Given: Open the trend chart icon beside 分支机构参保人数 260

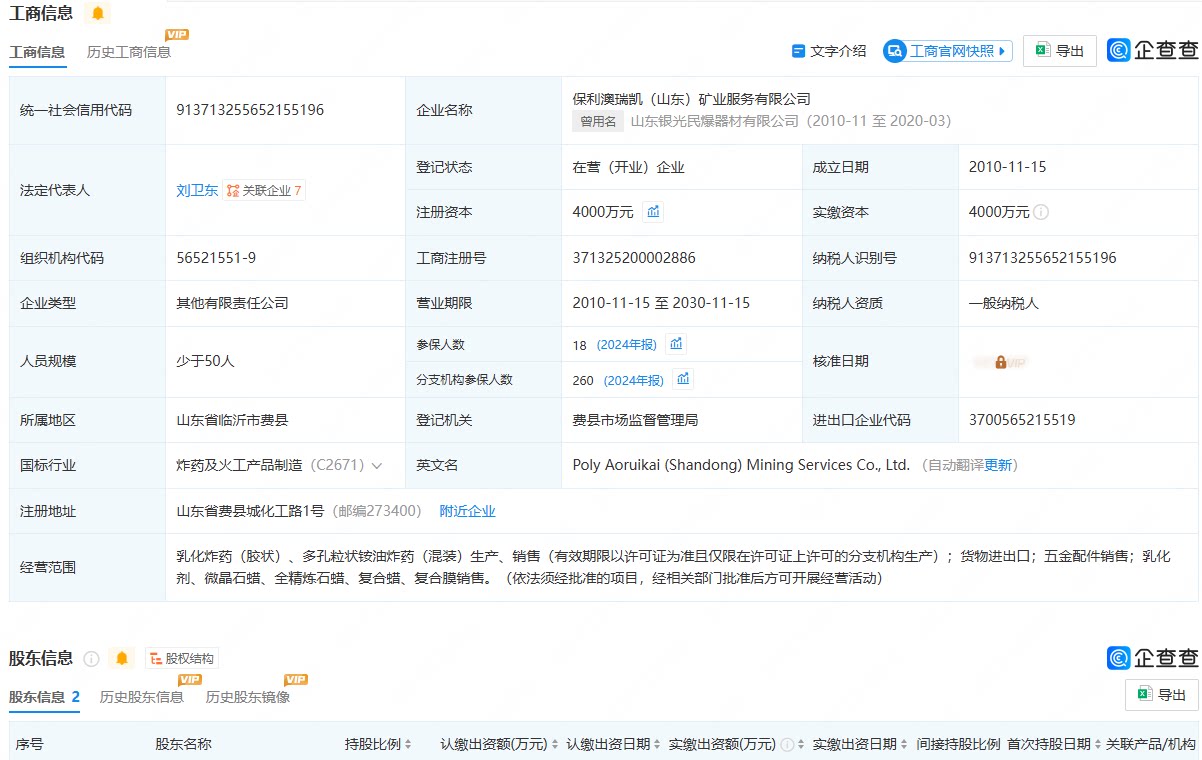Looking at the screenshot, I should 683,379.
